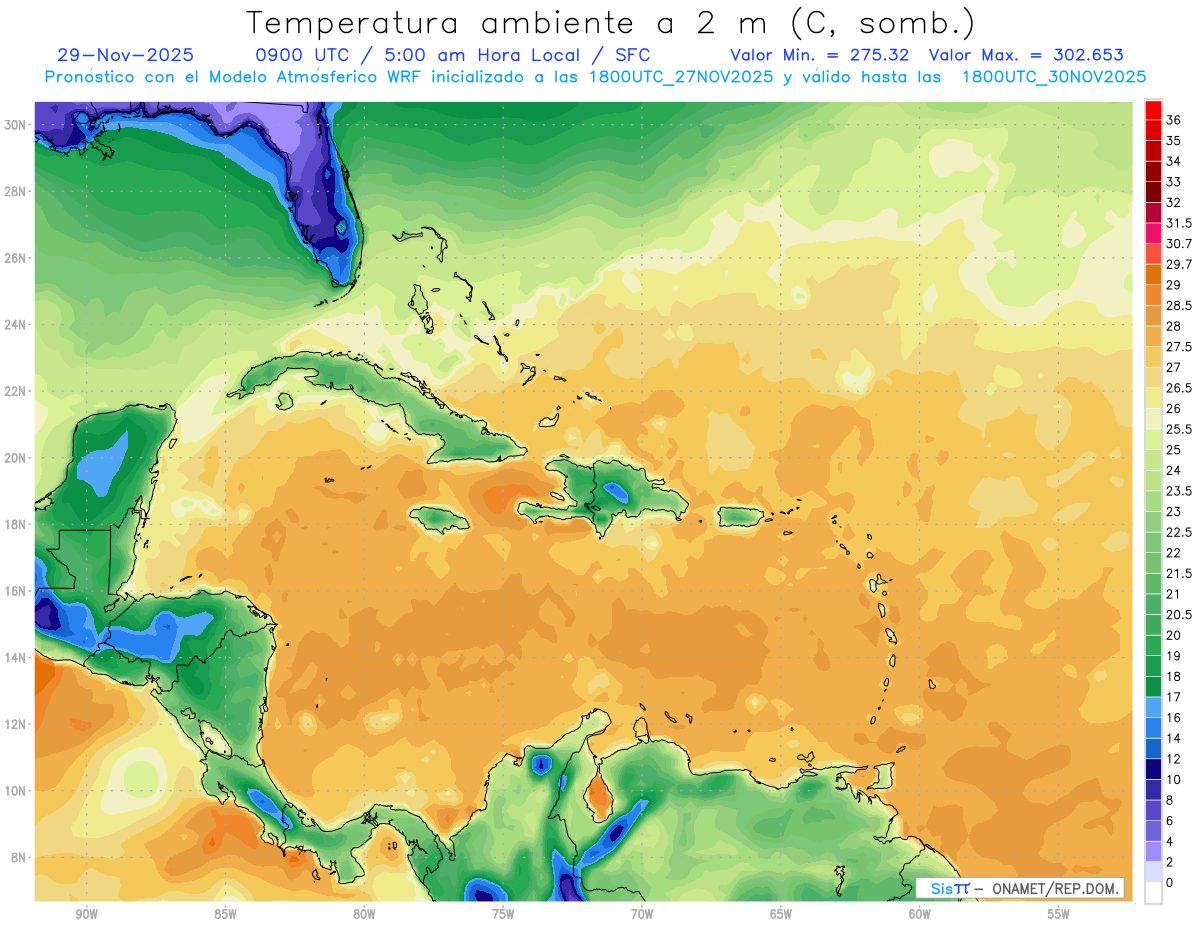Viewport: 1200px width, 927px height.
Task: Pick the pink legend swatch between 31.5 and 30.7
Action: click(x=1153, y=233)
